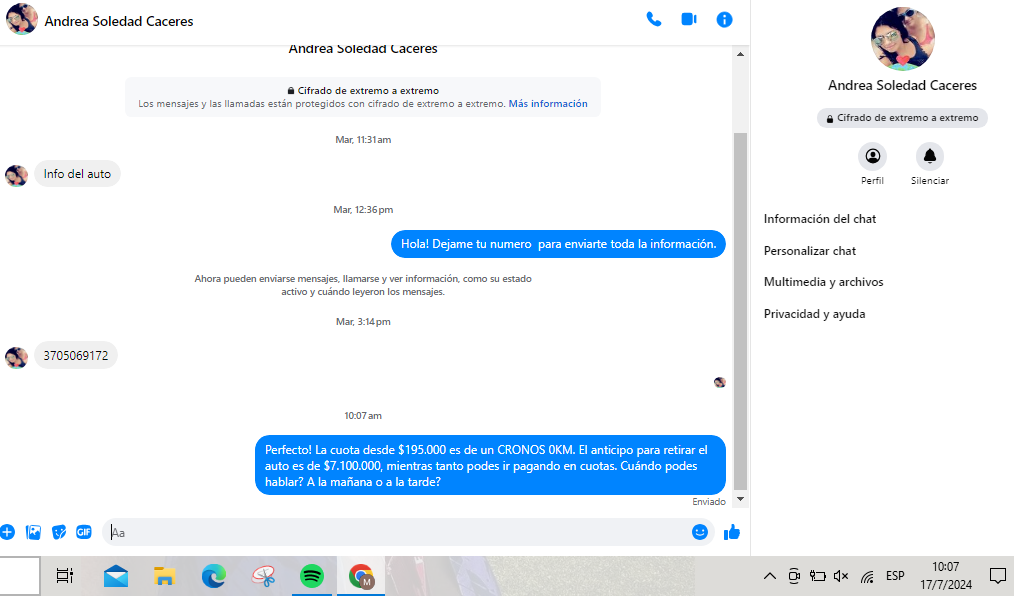1014x596 pixels.
Task: Unmute the system volume in tray
Action: coord(841,576)
